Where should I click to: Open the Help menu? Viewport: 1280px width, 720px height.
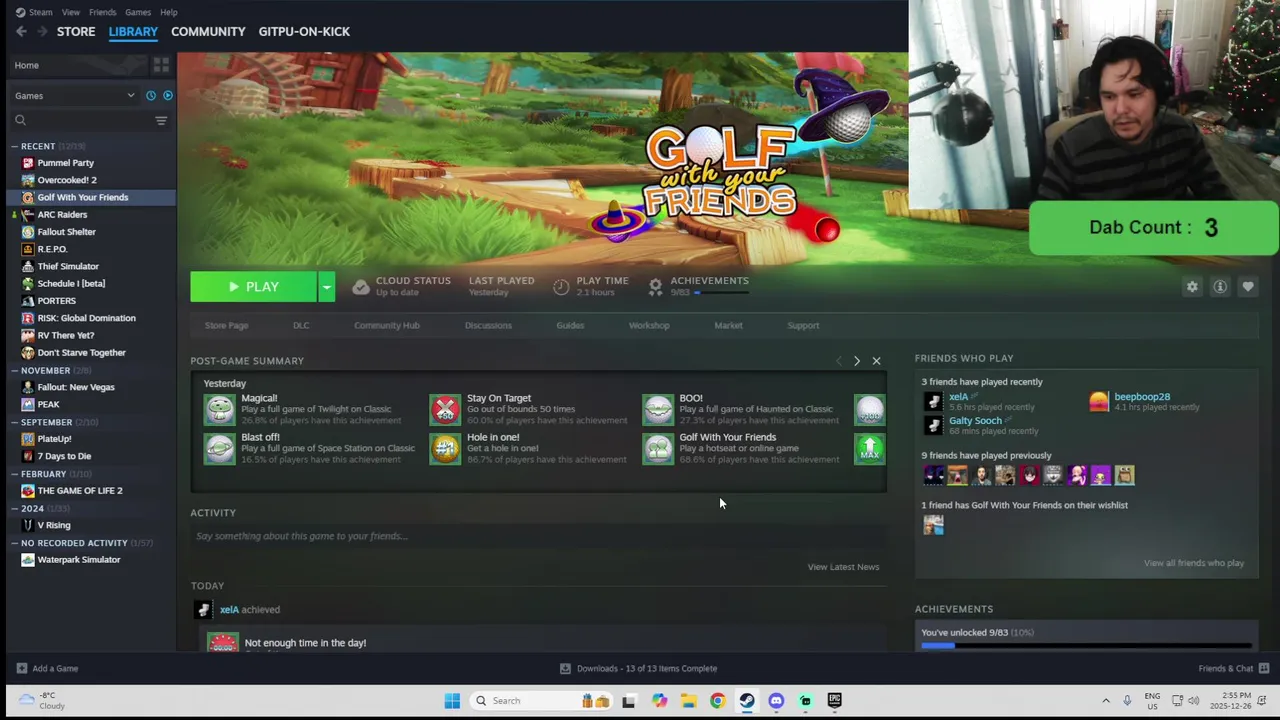tap(168, 12)
